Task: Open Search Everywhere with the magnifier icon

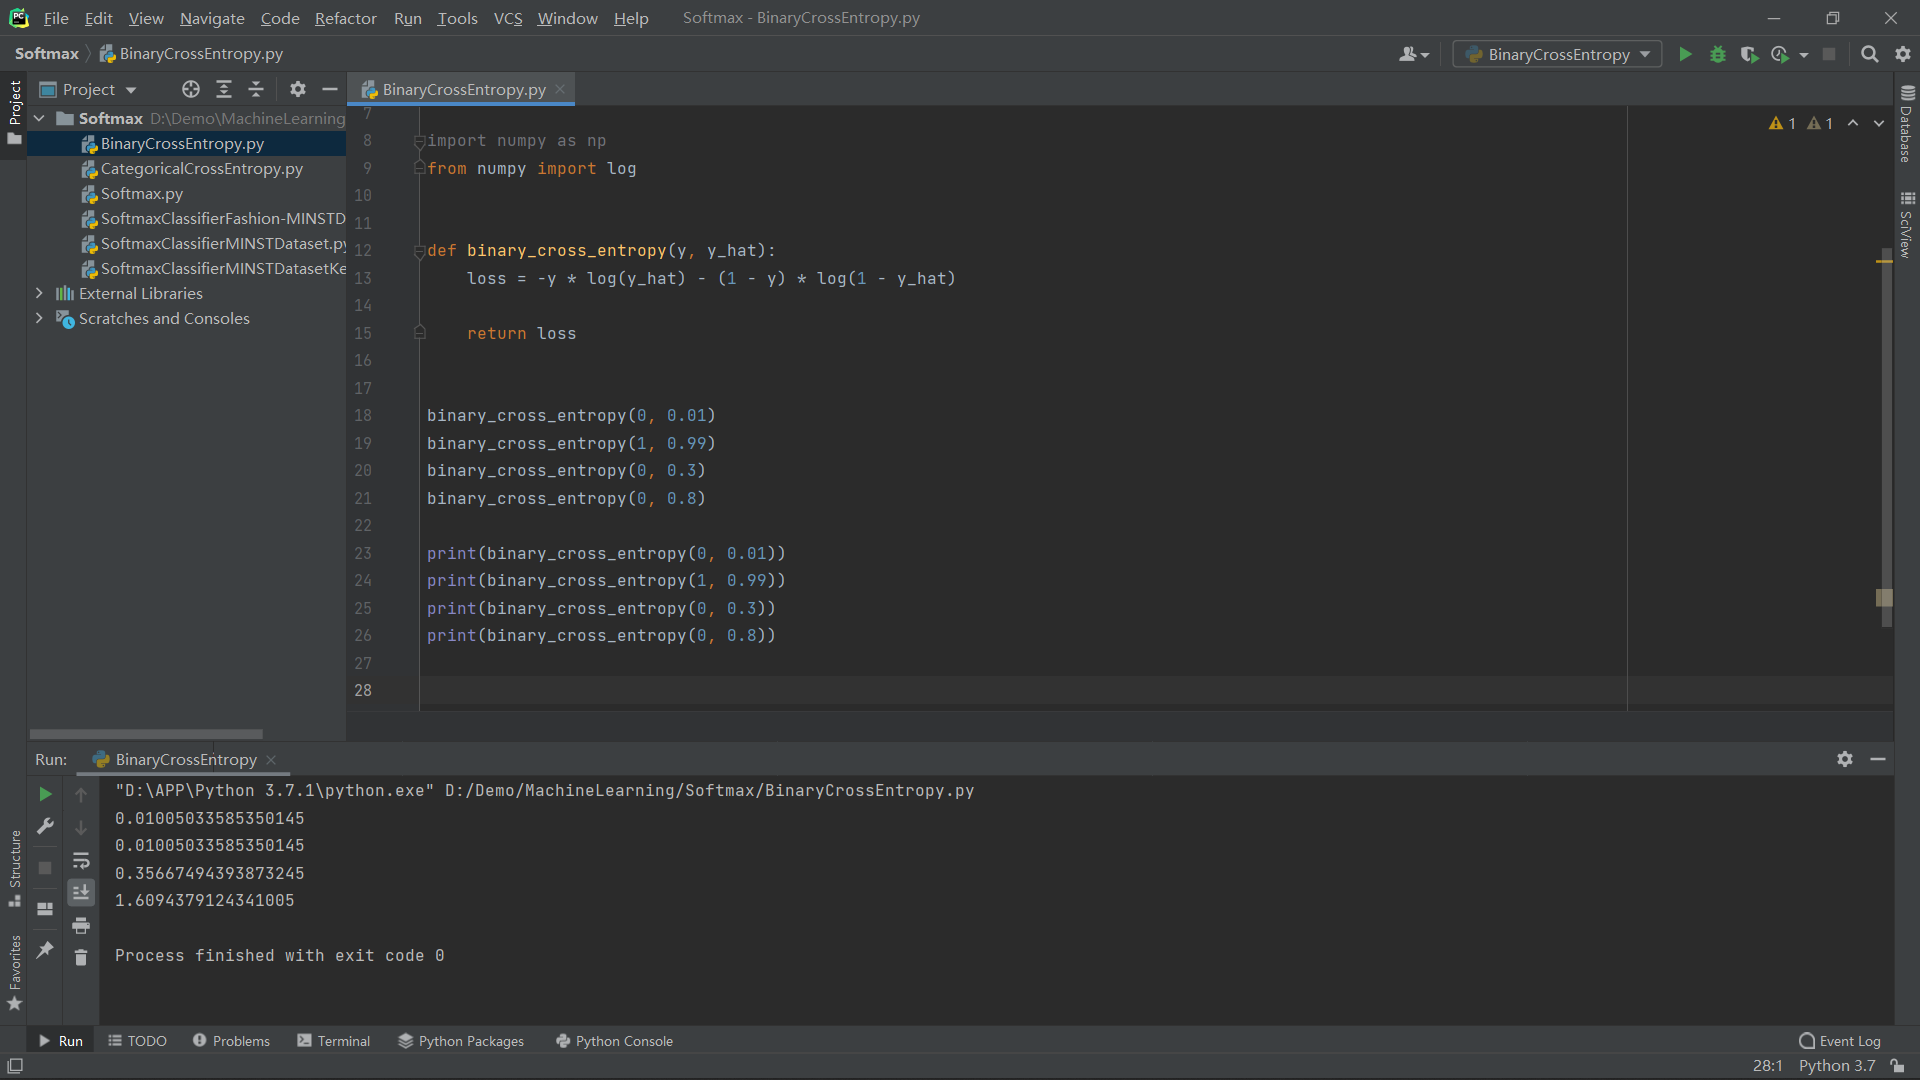Action: tap(1869, 54)
